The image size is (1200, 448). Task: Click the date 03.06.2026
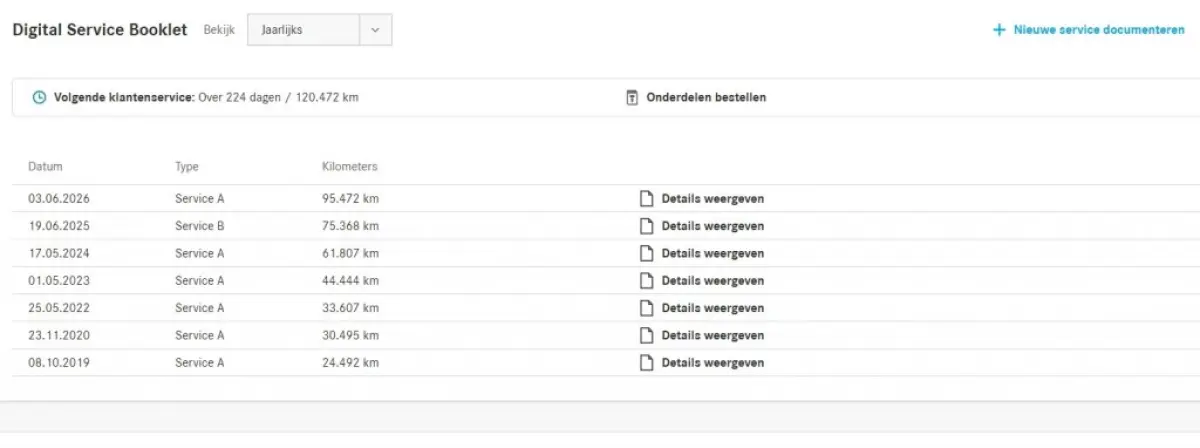[x=59, y=199]
